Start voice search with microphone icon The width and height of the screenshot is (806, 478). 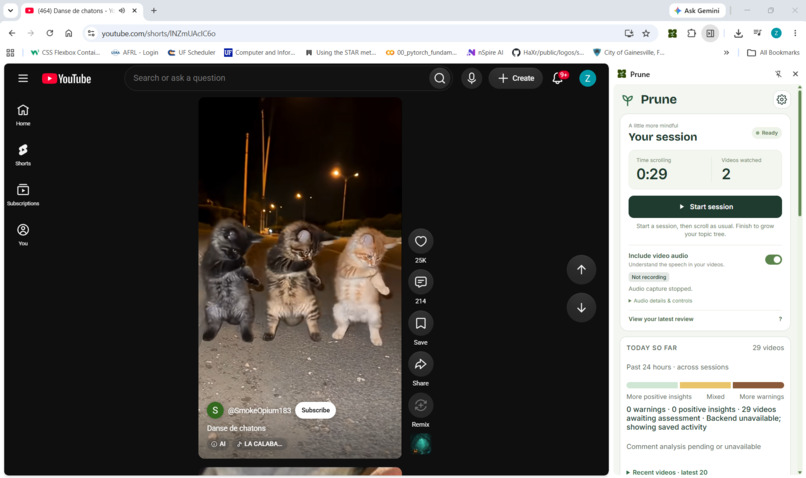point(471,78)
